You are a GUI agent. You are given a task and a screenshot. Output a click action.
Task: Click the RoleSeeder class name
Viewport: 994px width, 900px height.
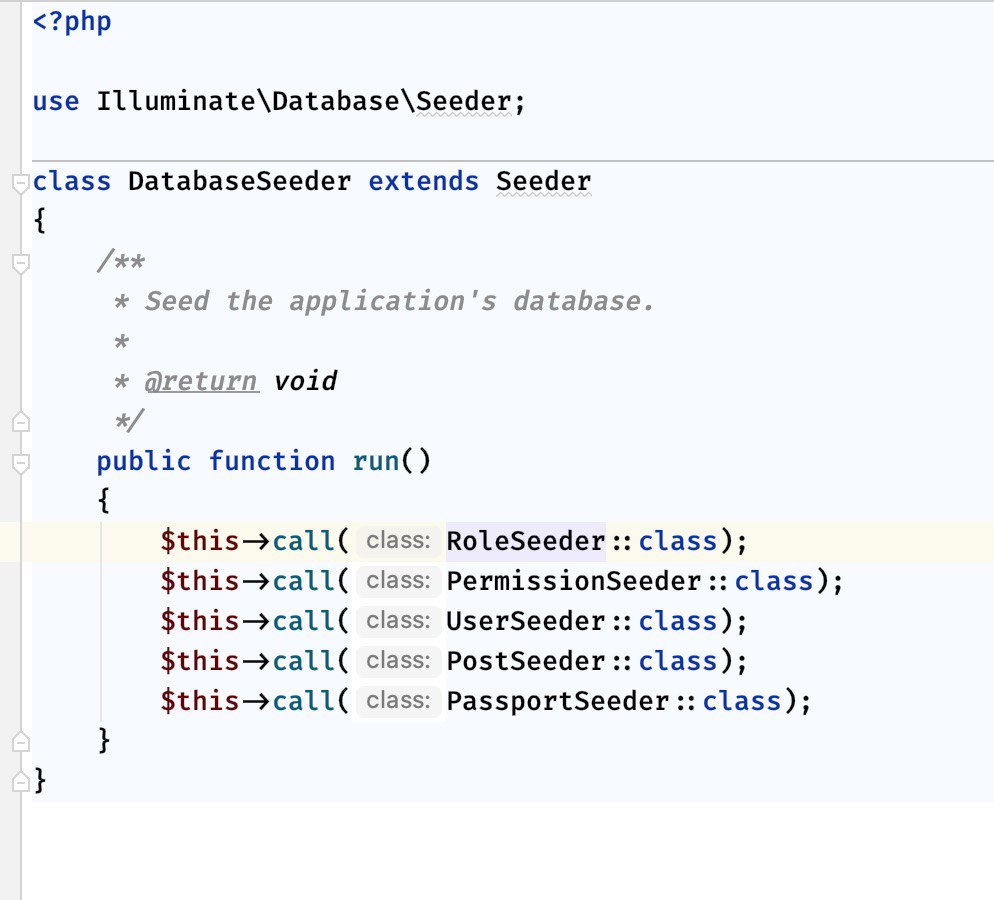pos(526,541)
